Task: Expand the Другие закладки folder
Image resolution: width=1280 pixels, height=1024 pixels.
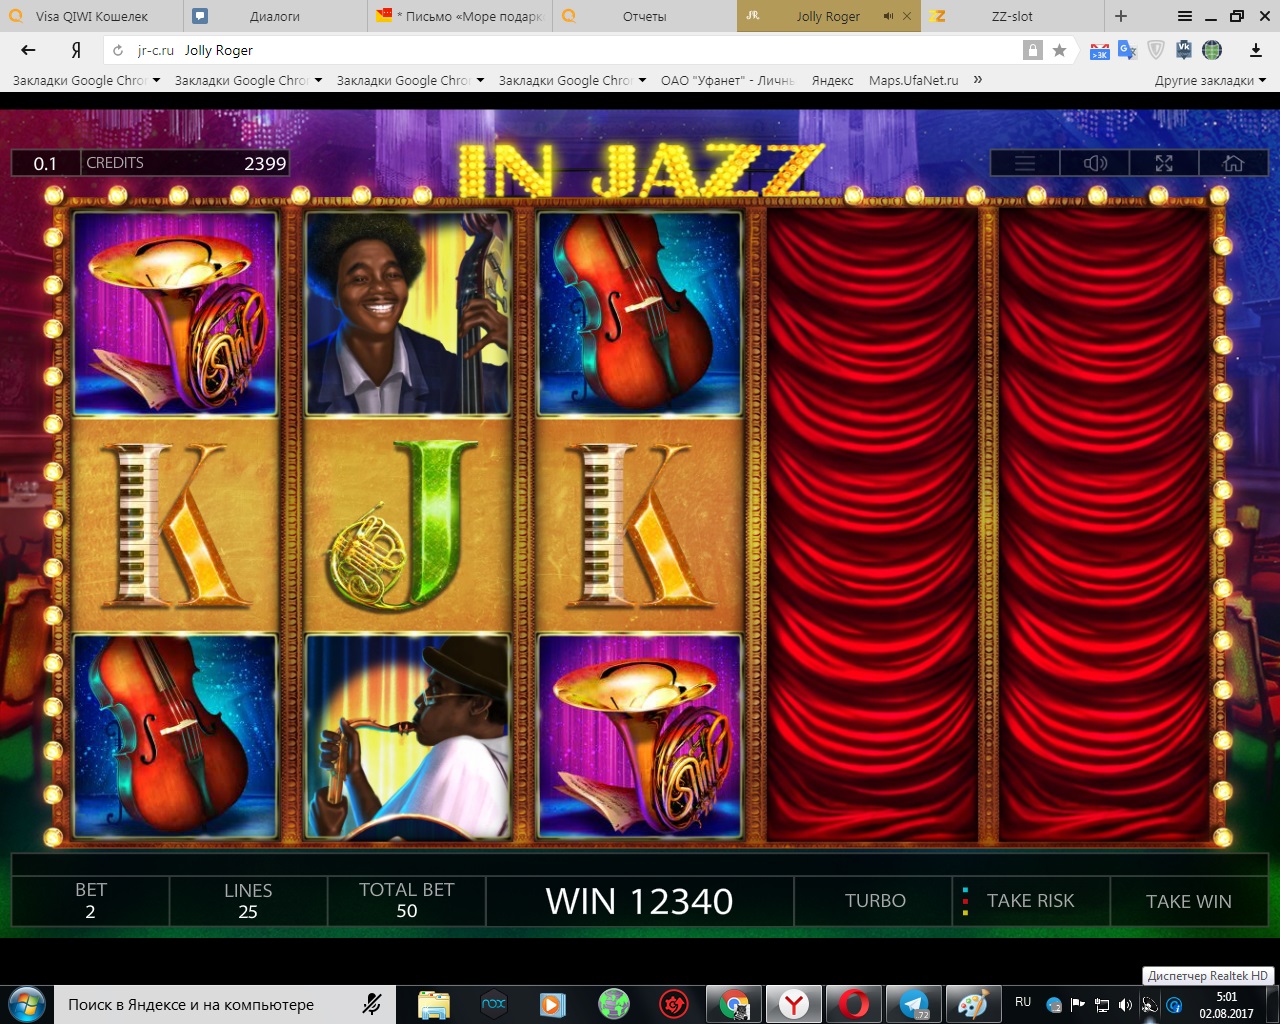Action: (x=1210, y=80)
